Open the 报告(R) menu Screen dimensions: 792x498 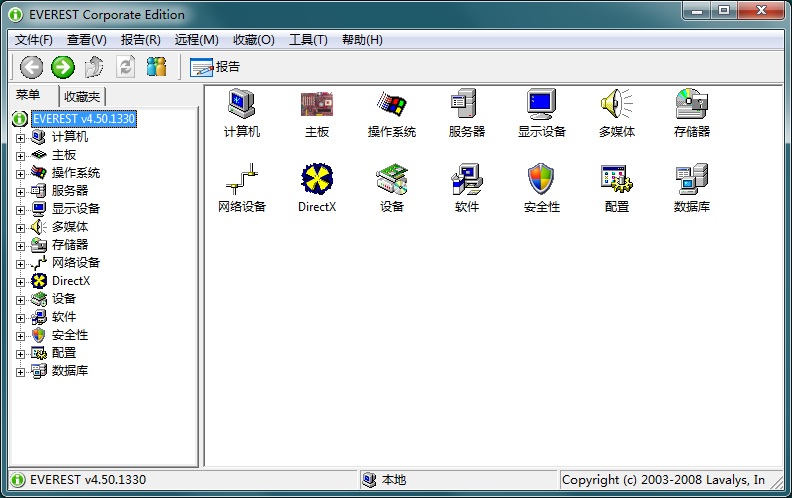[140, 40]
